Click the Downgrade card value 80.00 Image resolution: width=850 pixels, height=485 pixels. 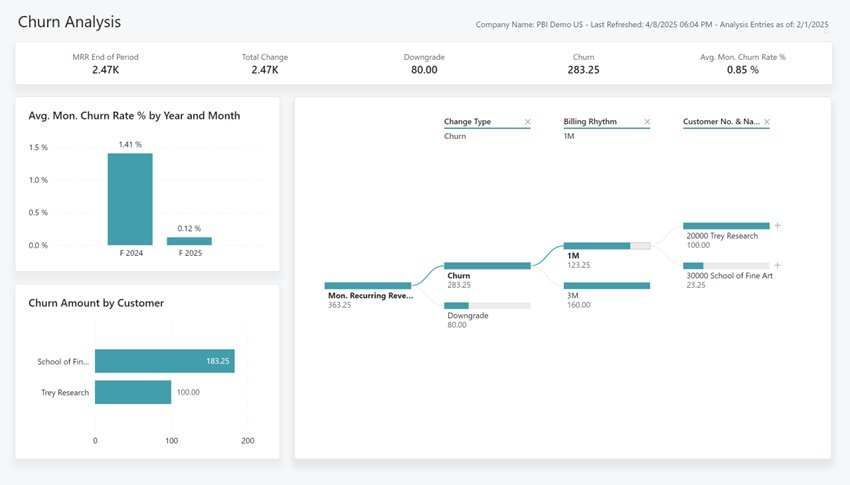(x=424, y=70)
